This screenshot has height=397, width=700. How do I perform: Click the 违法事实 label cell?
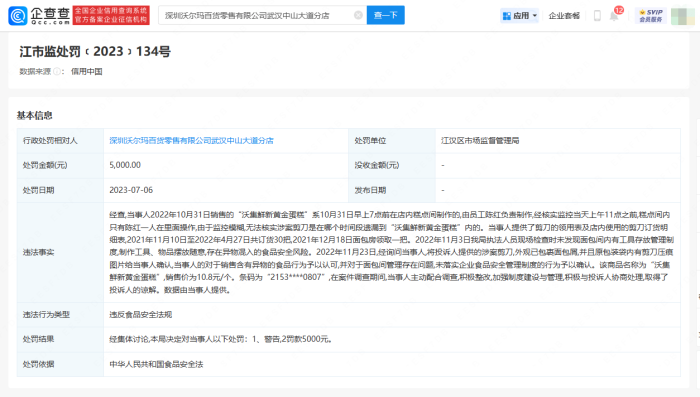click(x=60, y=252)
